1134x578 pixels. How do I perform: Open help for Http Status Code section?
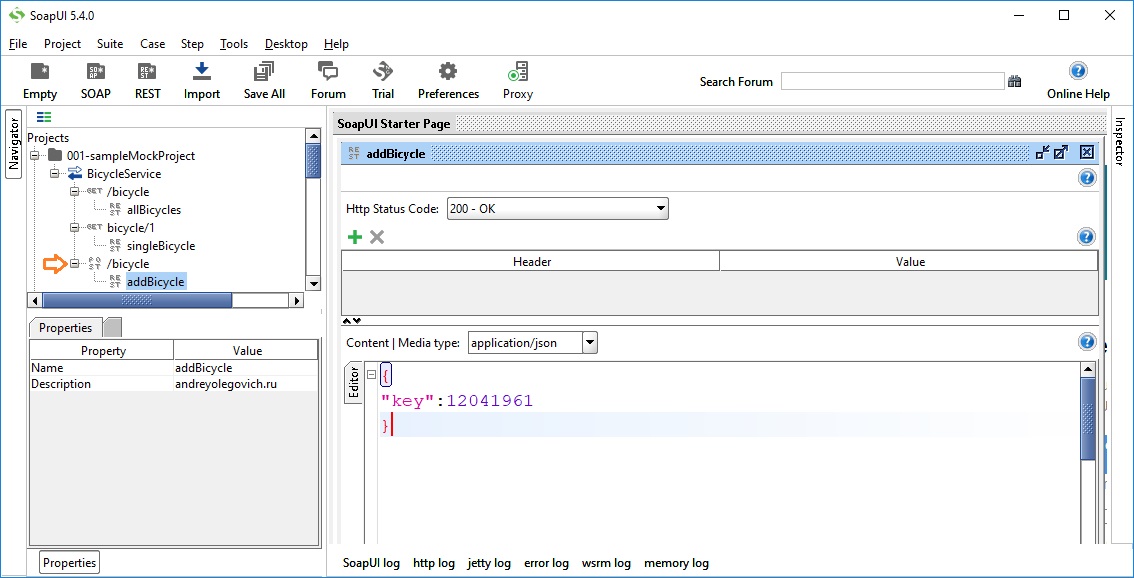pos(1087,178)
